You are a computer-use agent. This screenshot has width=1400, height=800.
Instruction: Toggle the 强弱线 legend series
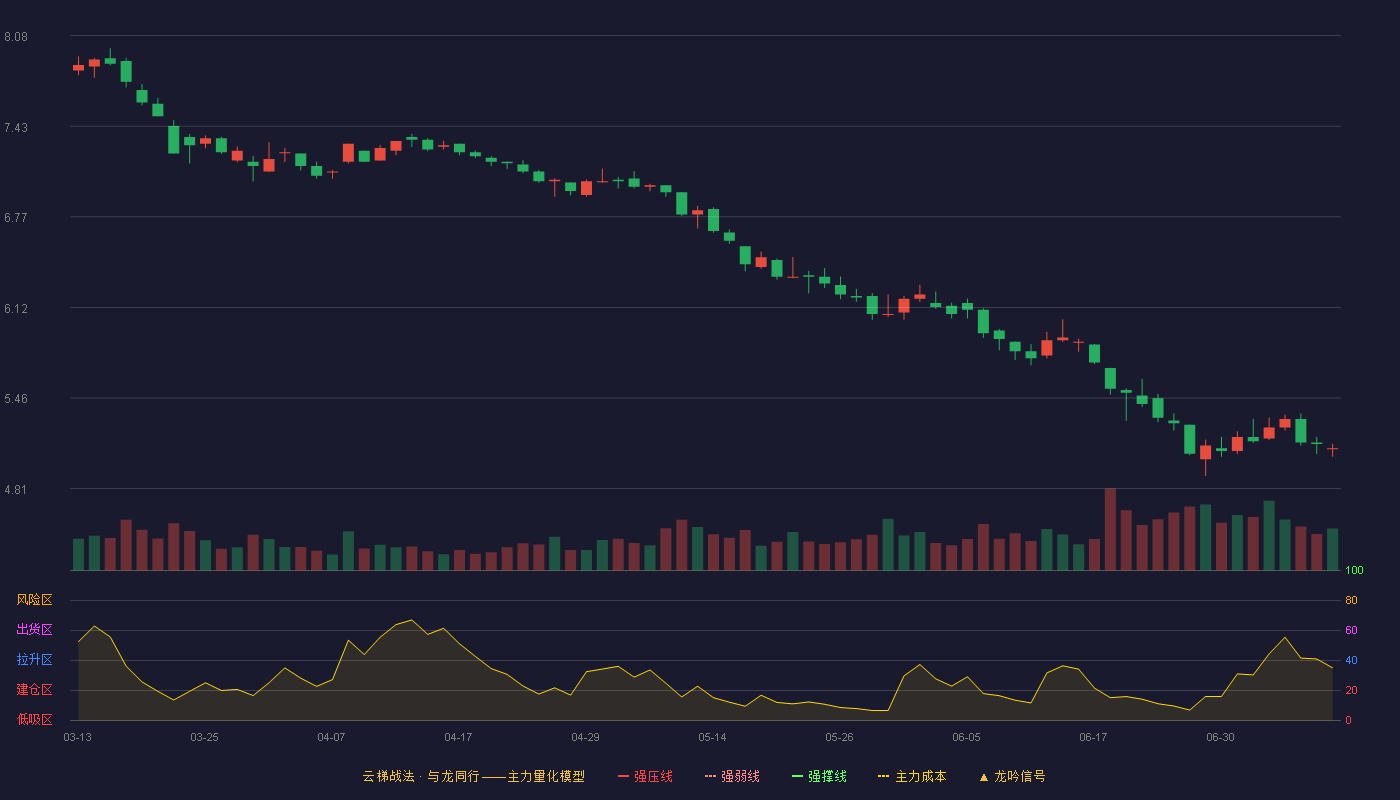732,776
